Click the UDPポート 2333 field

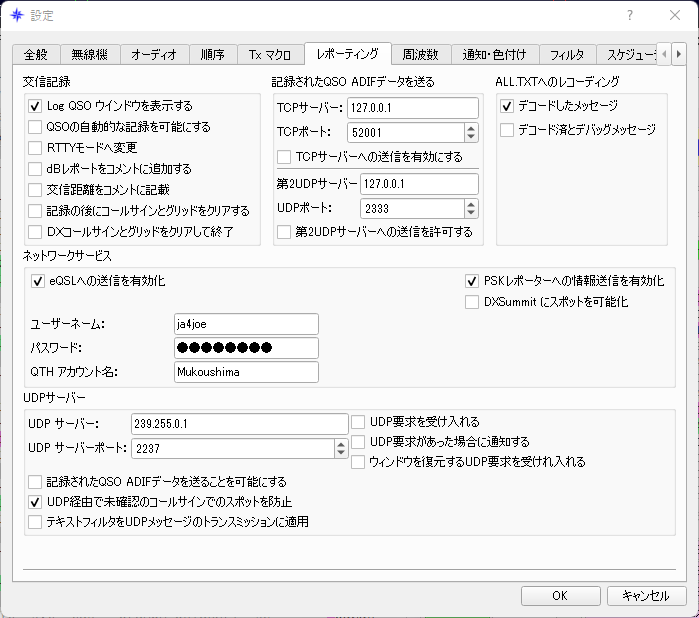[x=412, y=209]
